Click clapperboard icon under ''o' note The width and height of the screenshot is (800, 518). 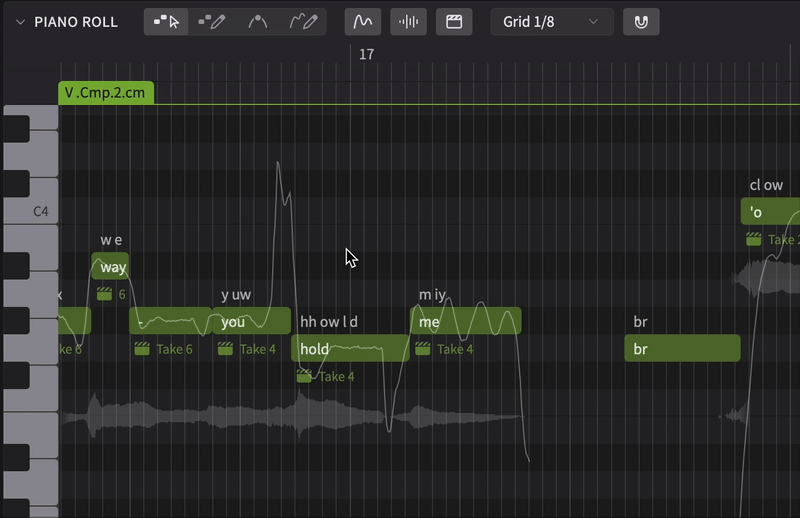(x=754, y=239)
